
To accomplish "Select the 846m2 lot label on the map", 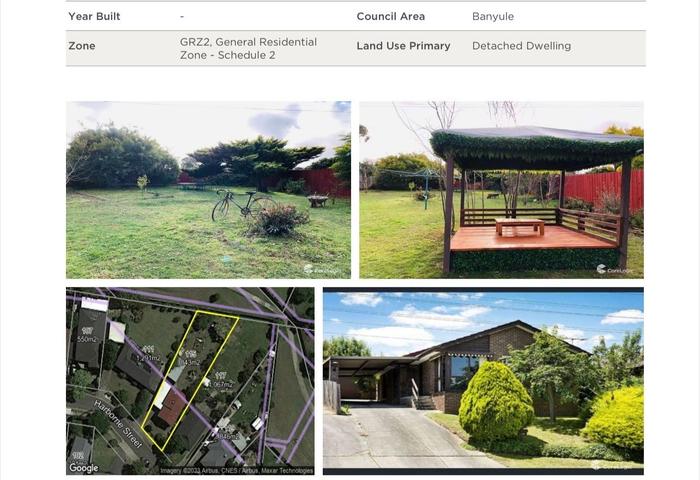I will [x=228, y=436].
